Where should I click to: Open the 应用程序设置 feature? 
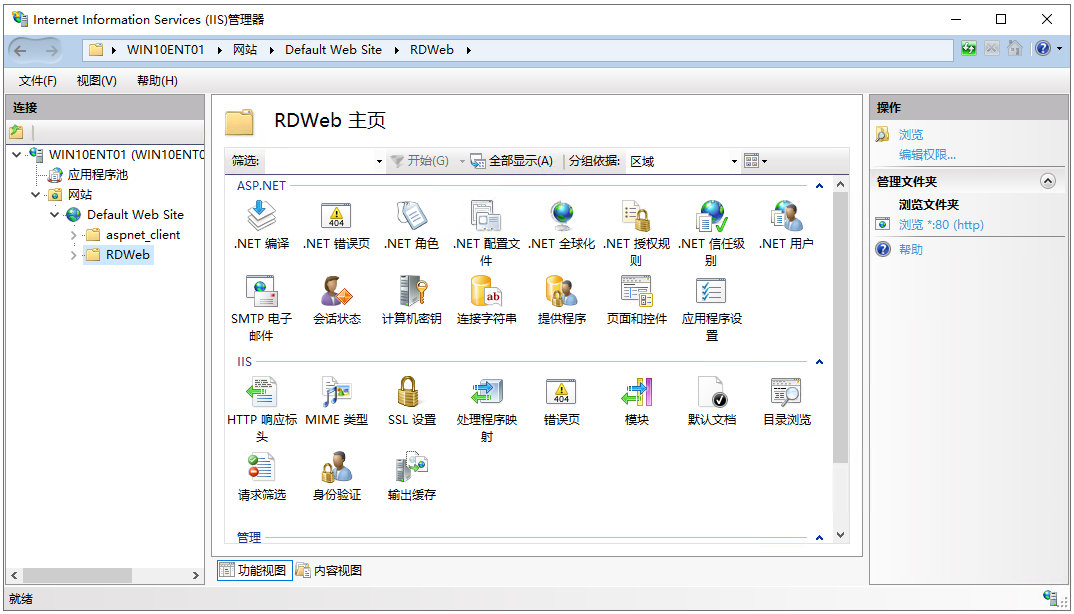(711, 308)
